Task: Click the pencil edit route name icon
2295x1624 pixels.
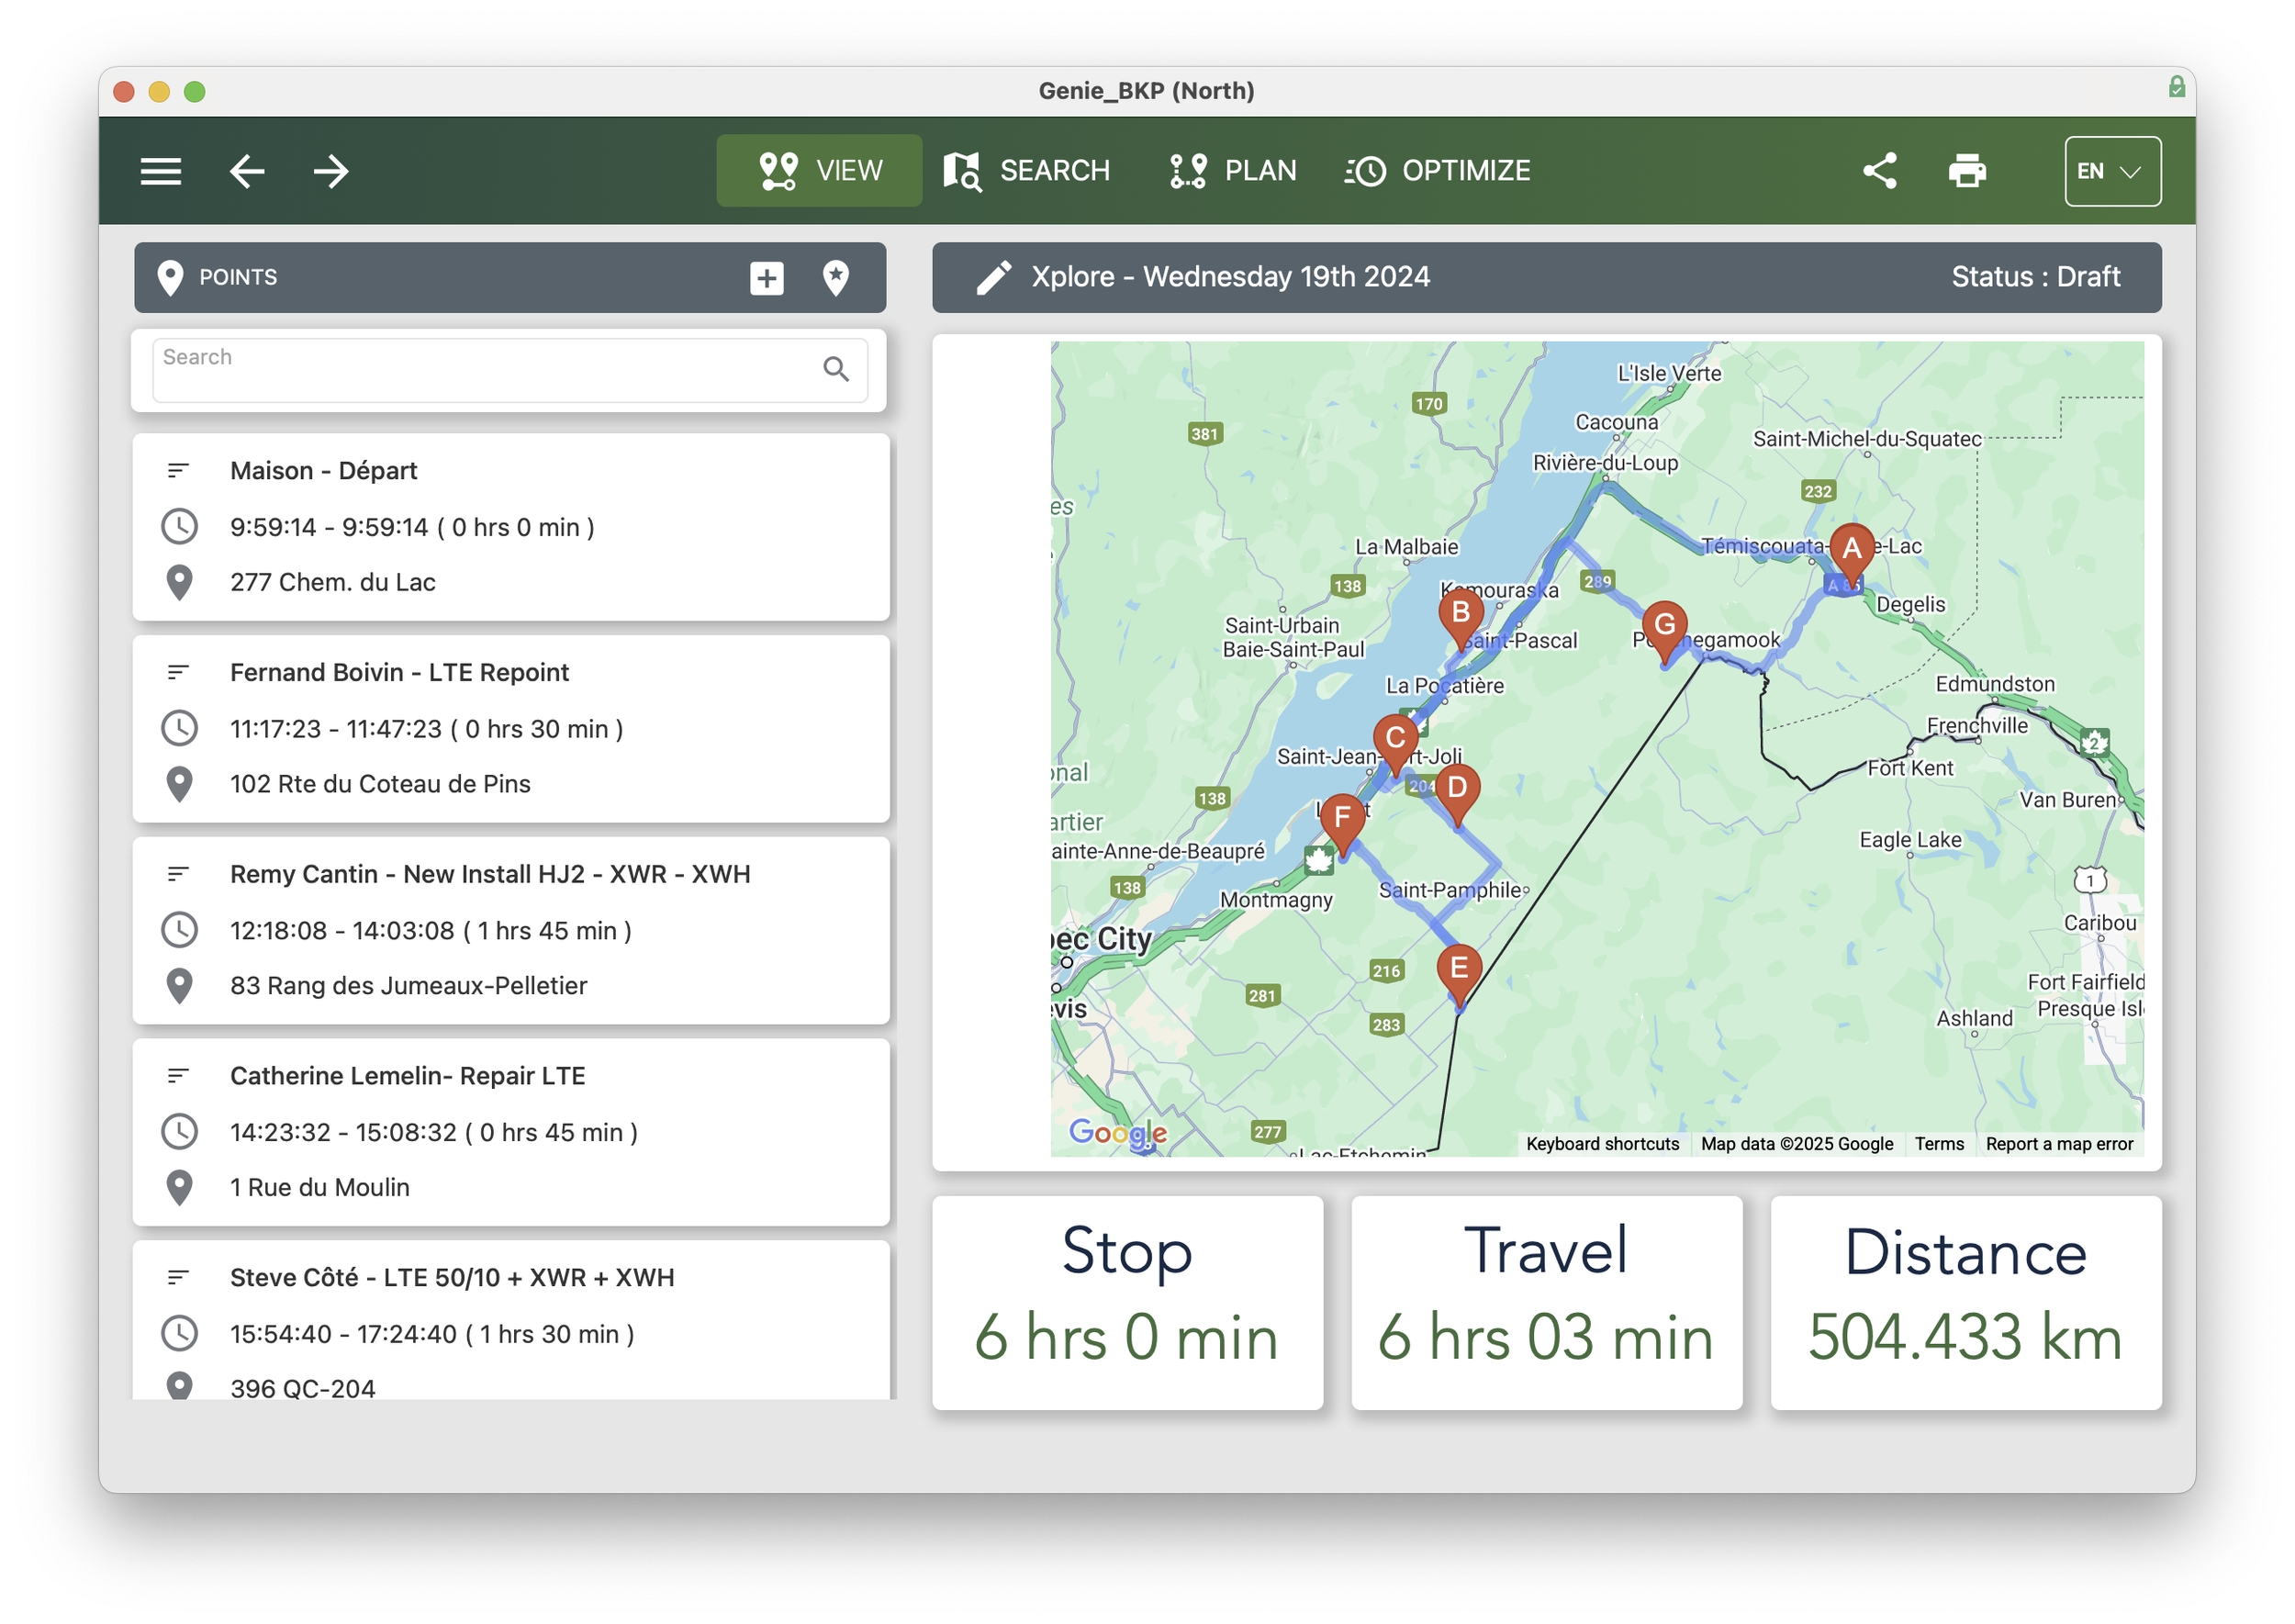Action: click(993, 278)
